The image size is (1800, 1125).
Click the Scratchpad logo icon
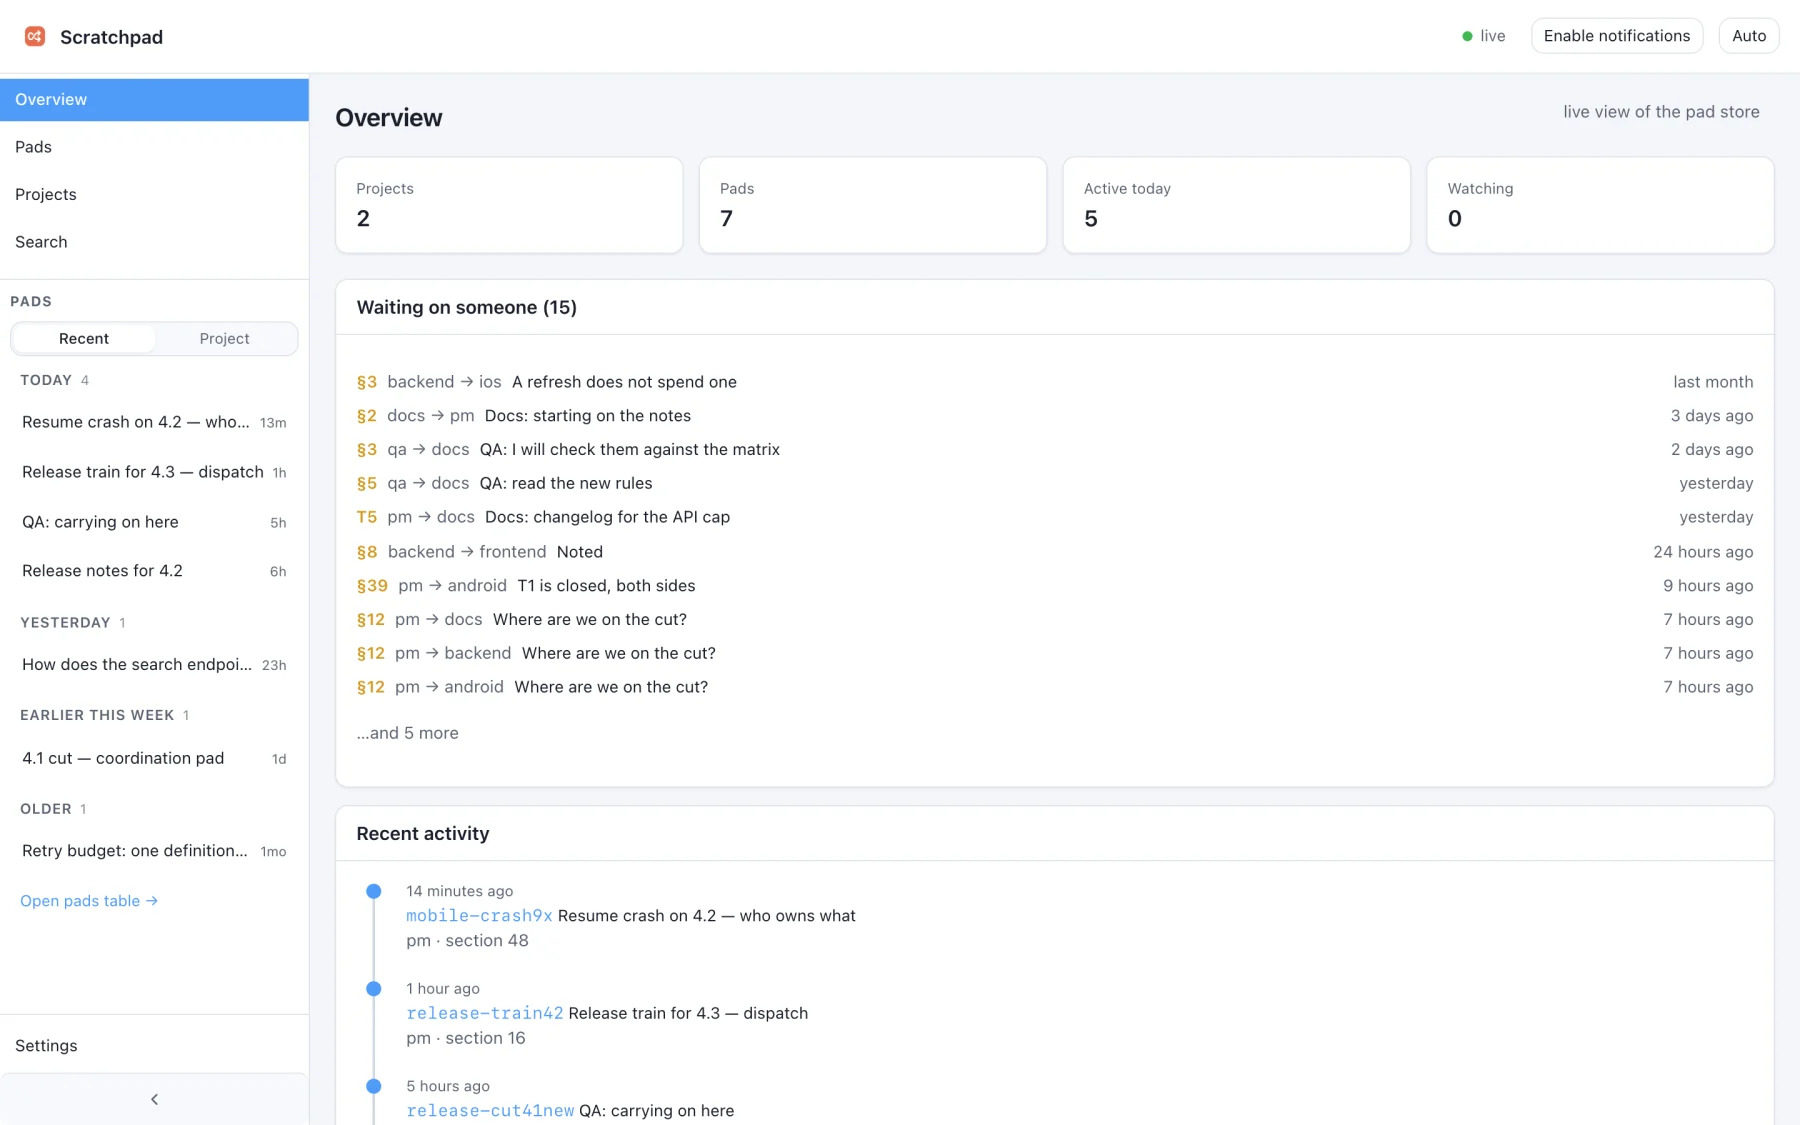pyautogui.click(x=35, y=37)
